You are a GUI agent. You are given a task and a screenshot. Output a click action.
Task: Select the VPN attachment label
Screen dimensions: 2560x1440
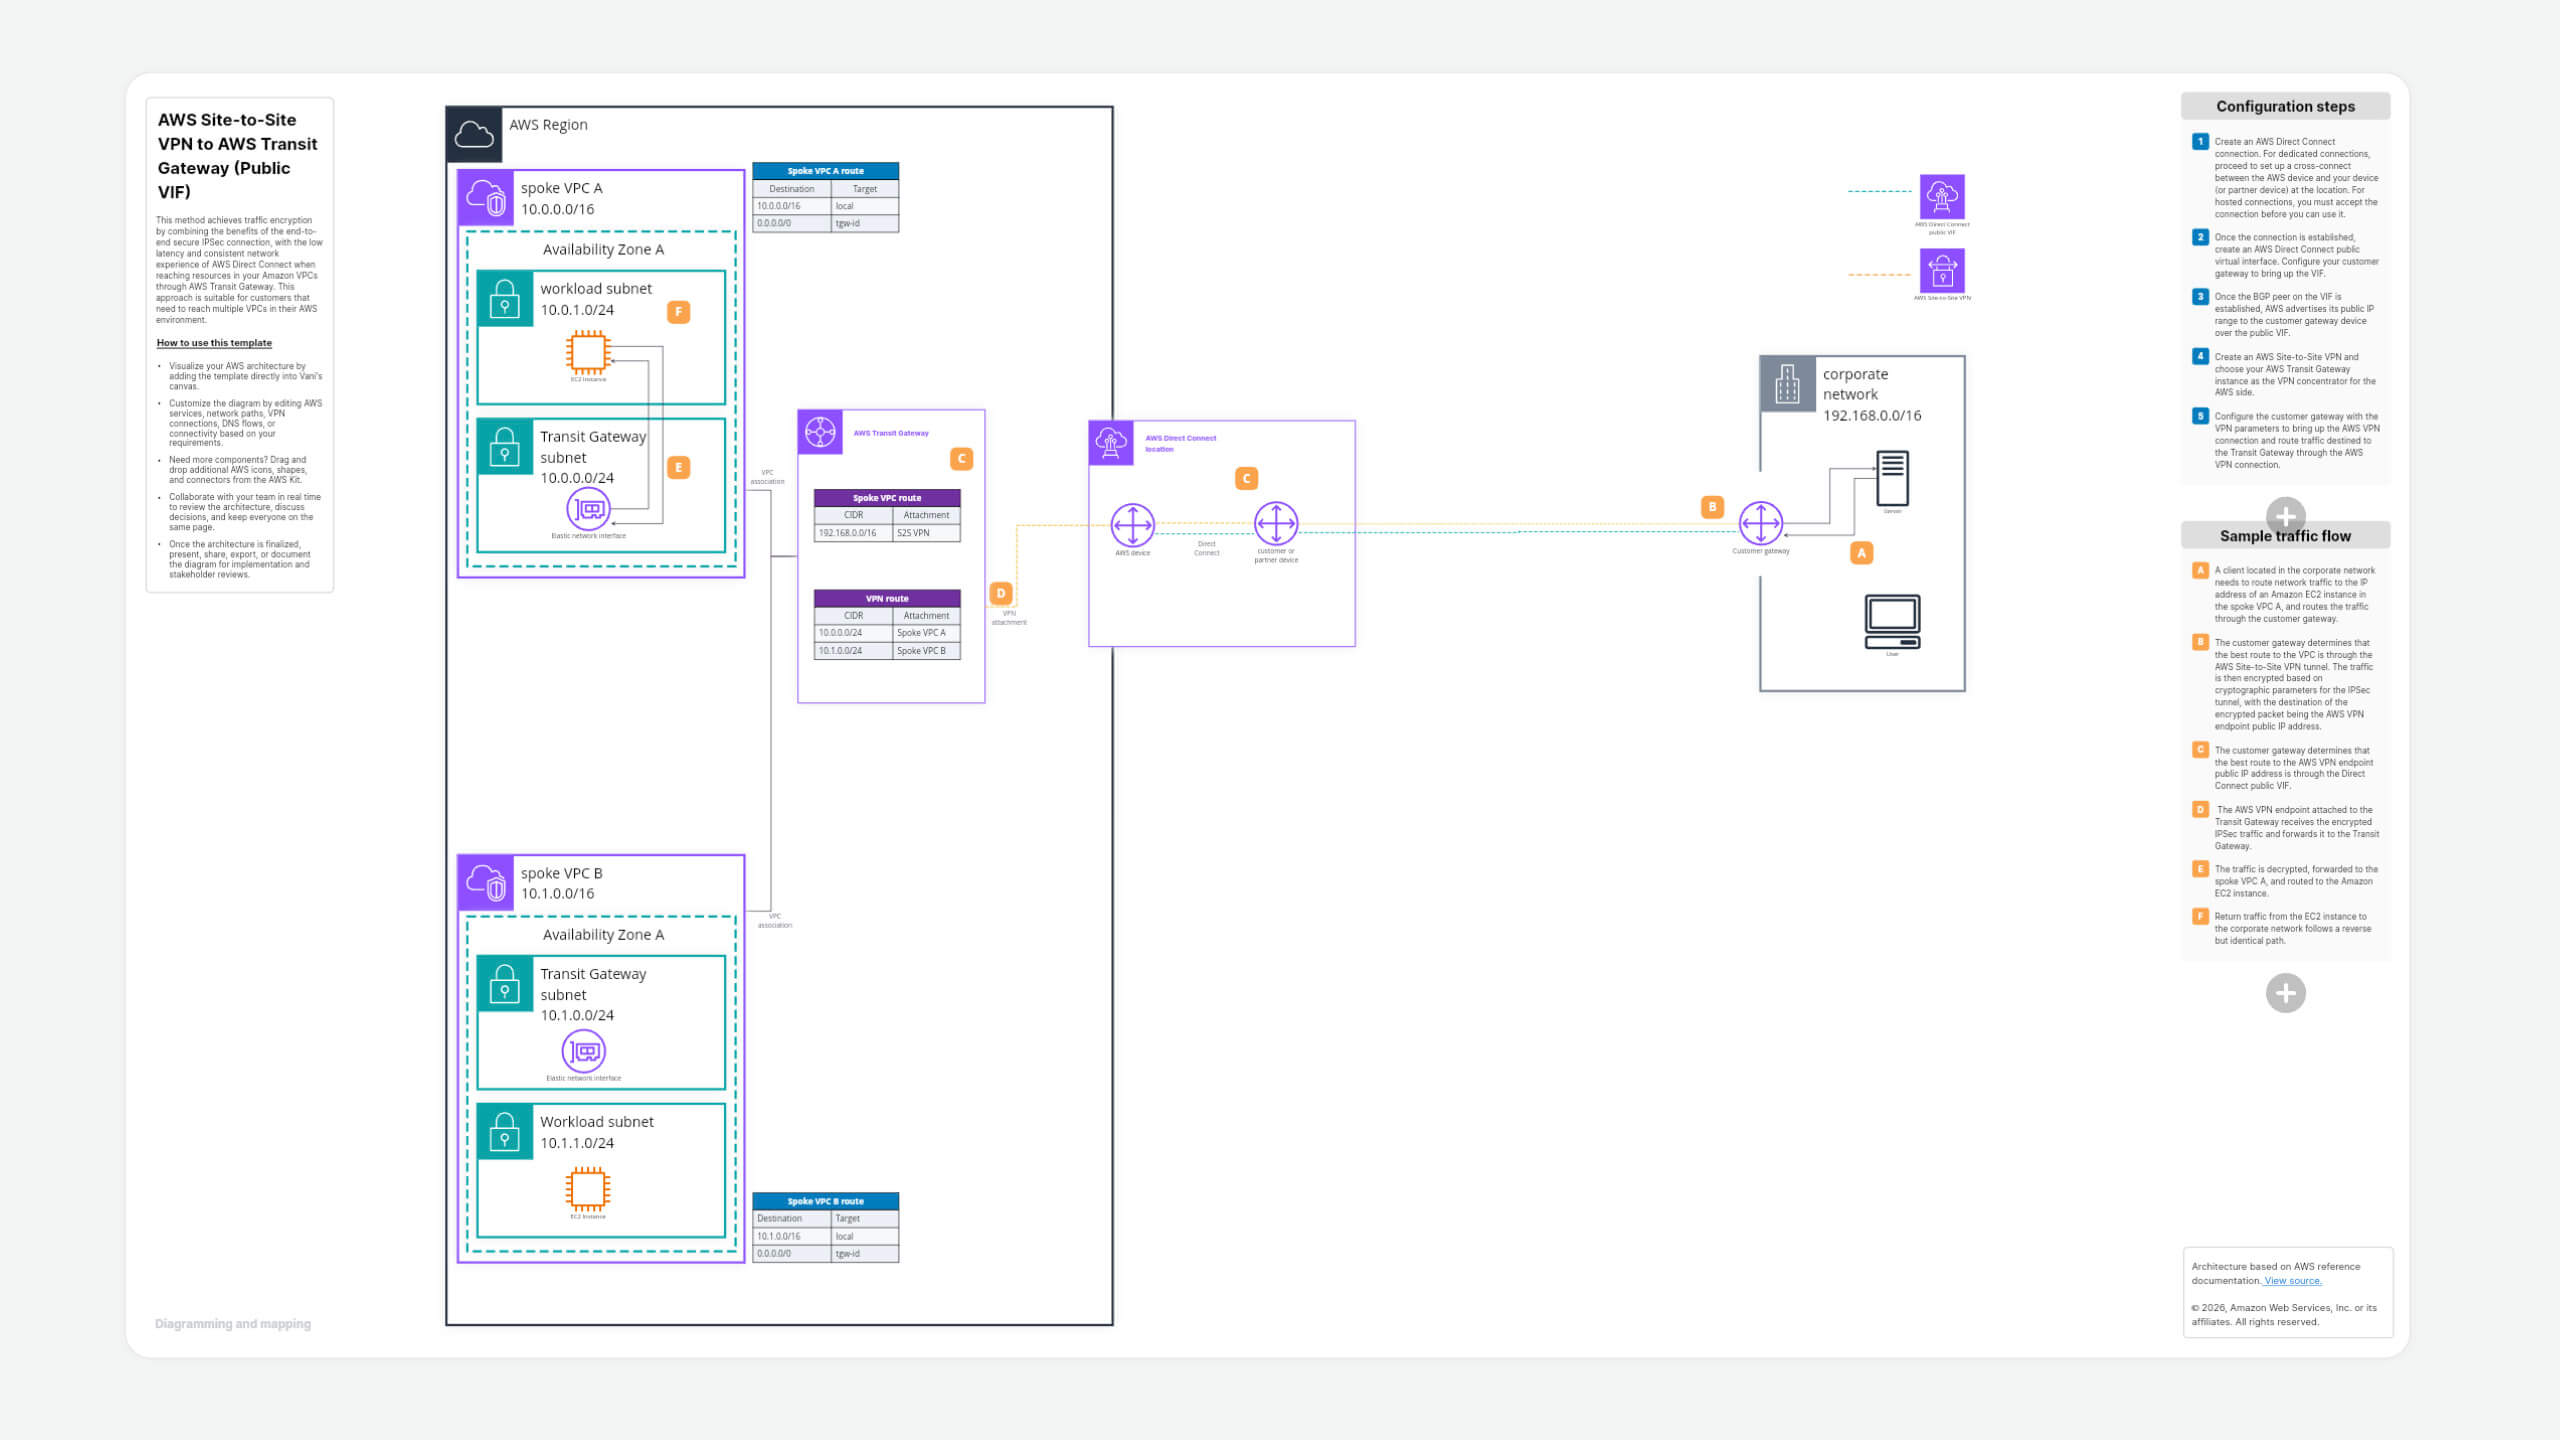point(1009,618)
